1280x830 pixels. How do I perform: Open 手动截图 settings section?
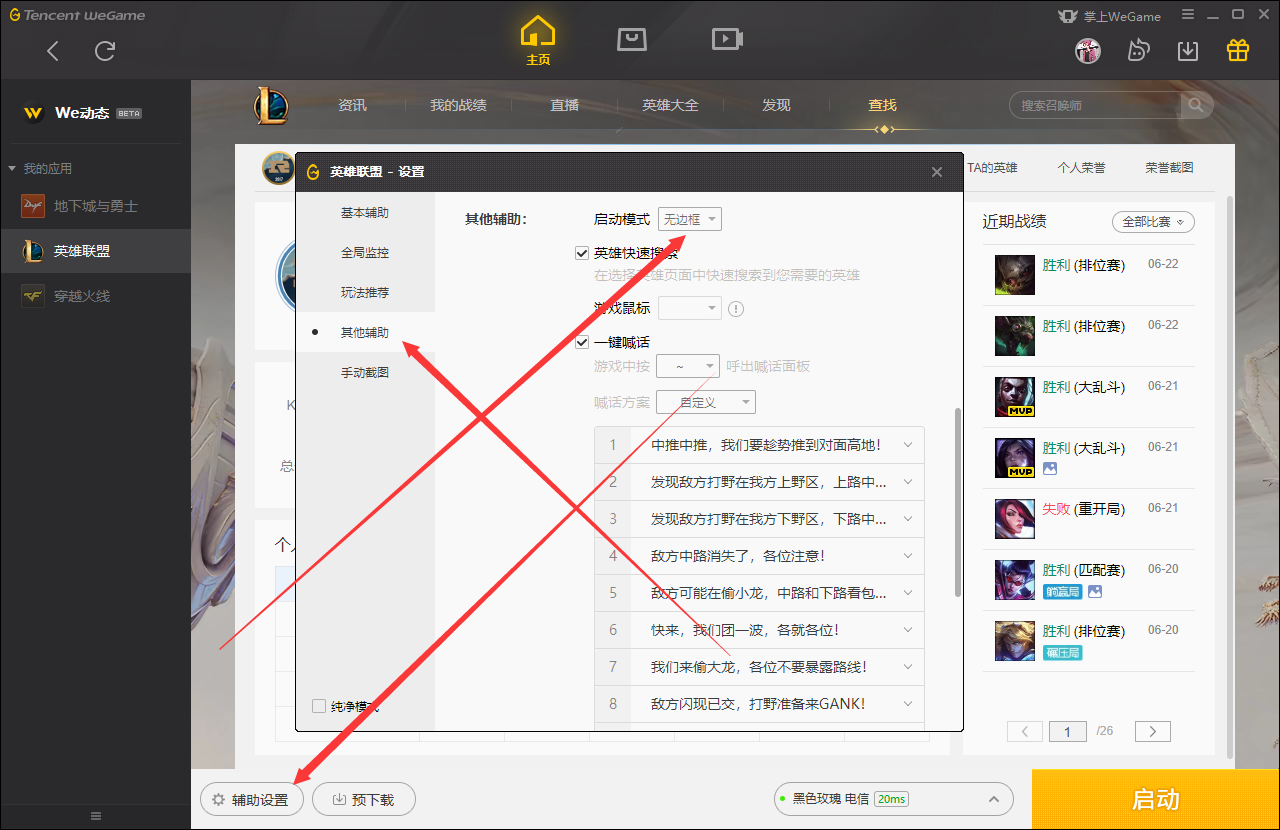pyautogui.click(x=365, y=372)
